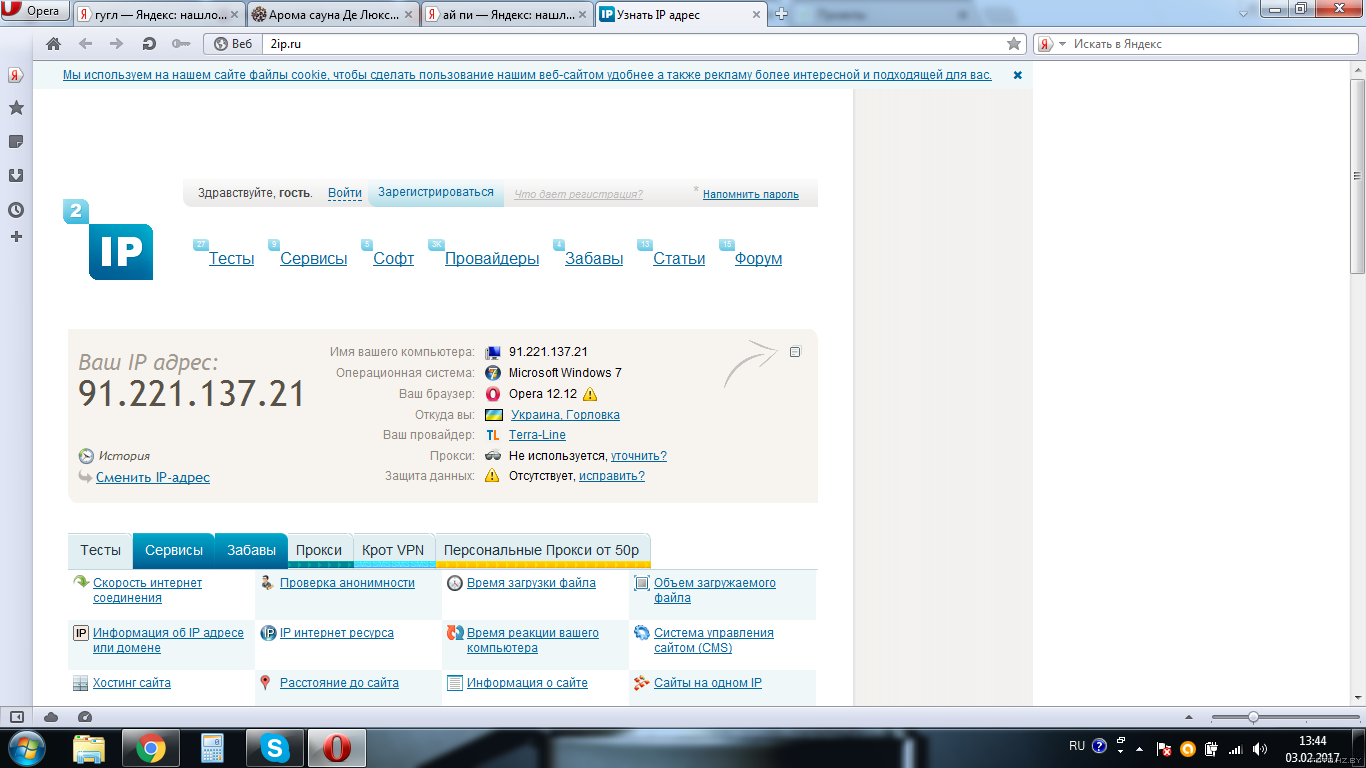Navigate back to the previous page
Screen dimensions: 1366x768
coord(85,44)
